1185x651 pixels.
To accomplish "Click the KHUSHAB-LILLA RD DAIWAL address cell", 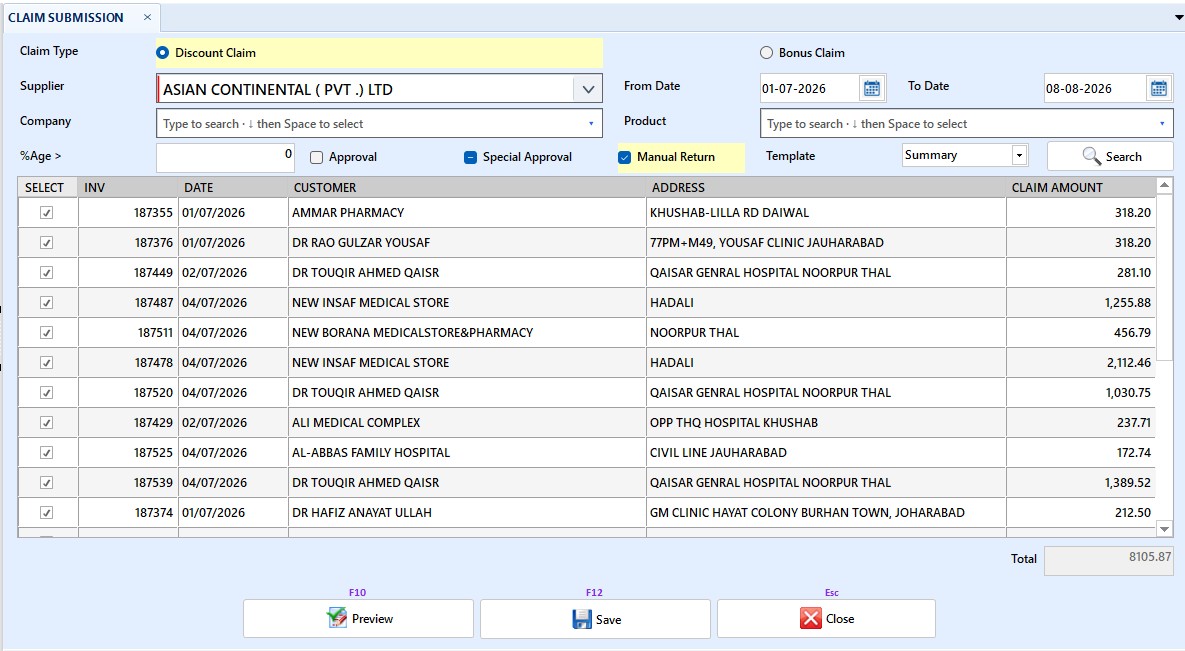I will click(826, 212).
